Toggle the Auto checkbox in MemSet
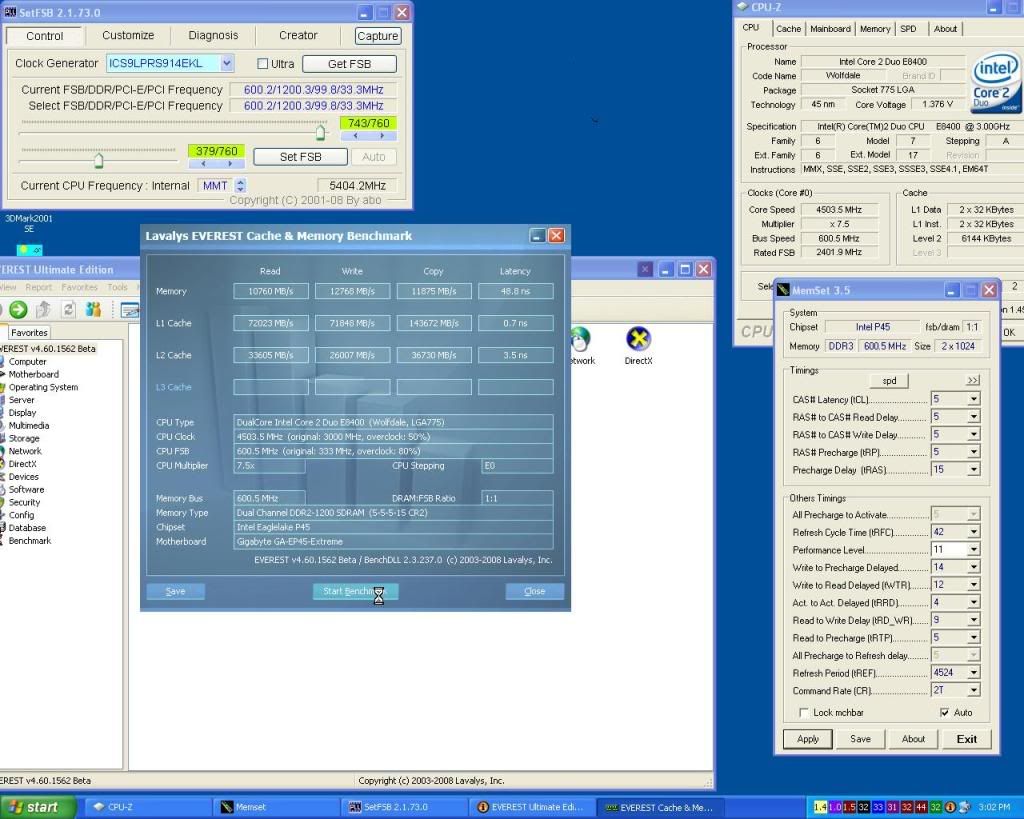Viewport: 1024px width, 819px height. coord(944,713)
